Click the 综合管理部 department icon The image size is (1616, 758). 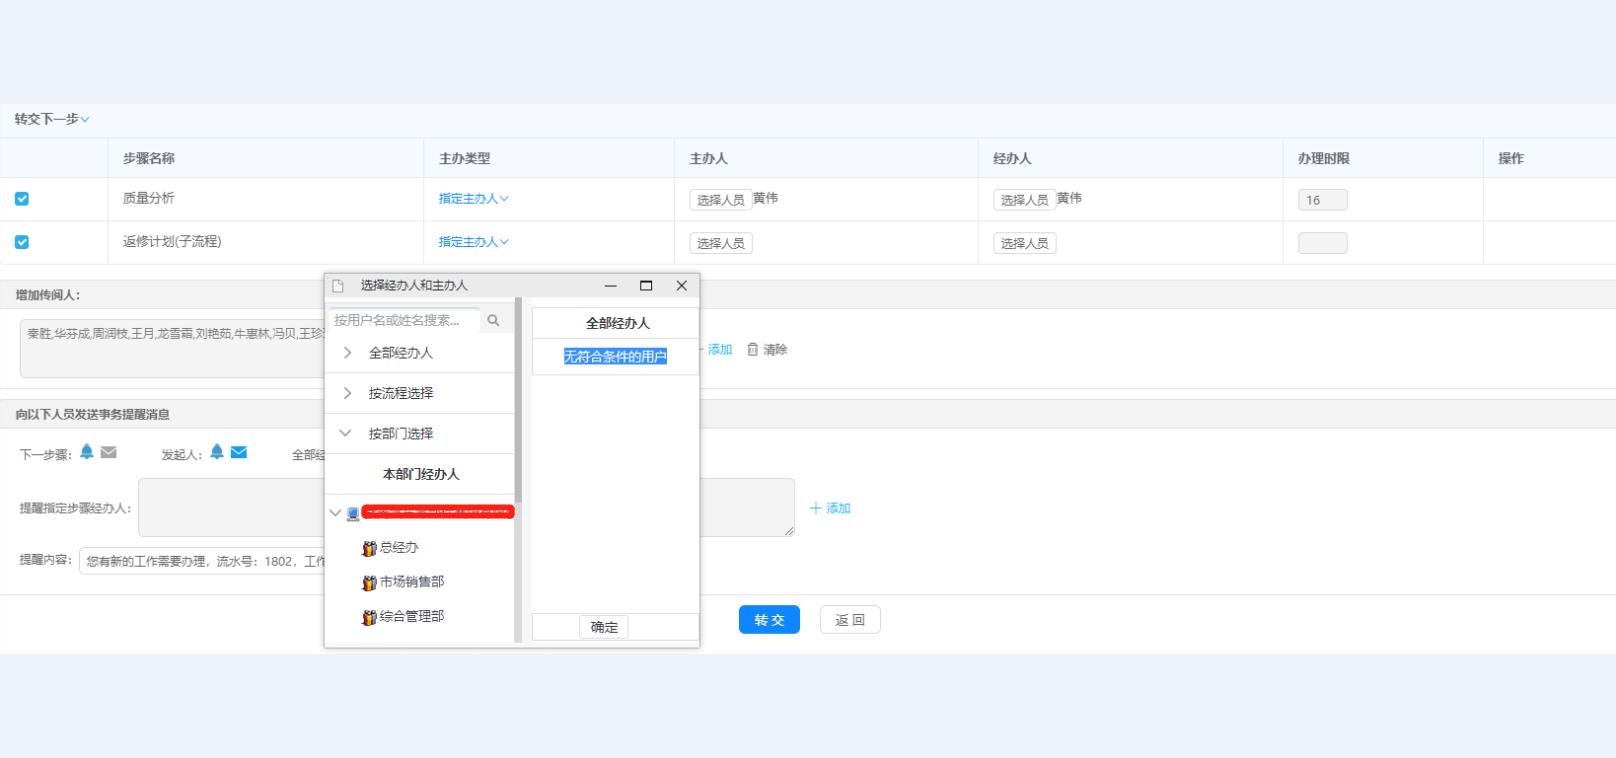[x=369, y=617]
